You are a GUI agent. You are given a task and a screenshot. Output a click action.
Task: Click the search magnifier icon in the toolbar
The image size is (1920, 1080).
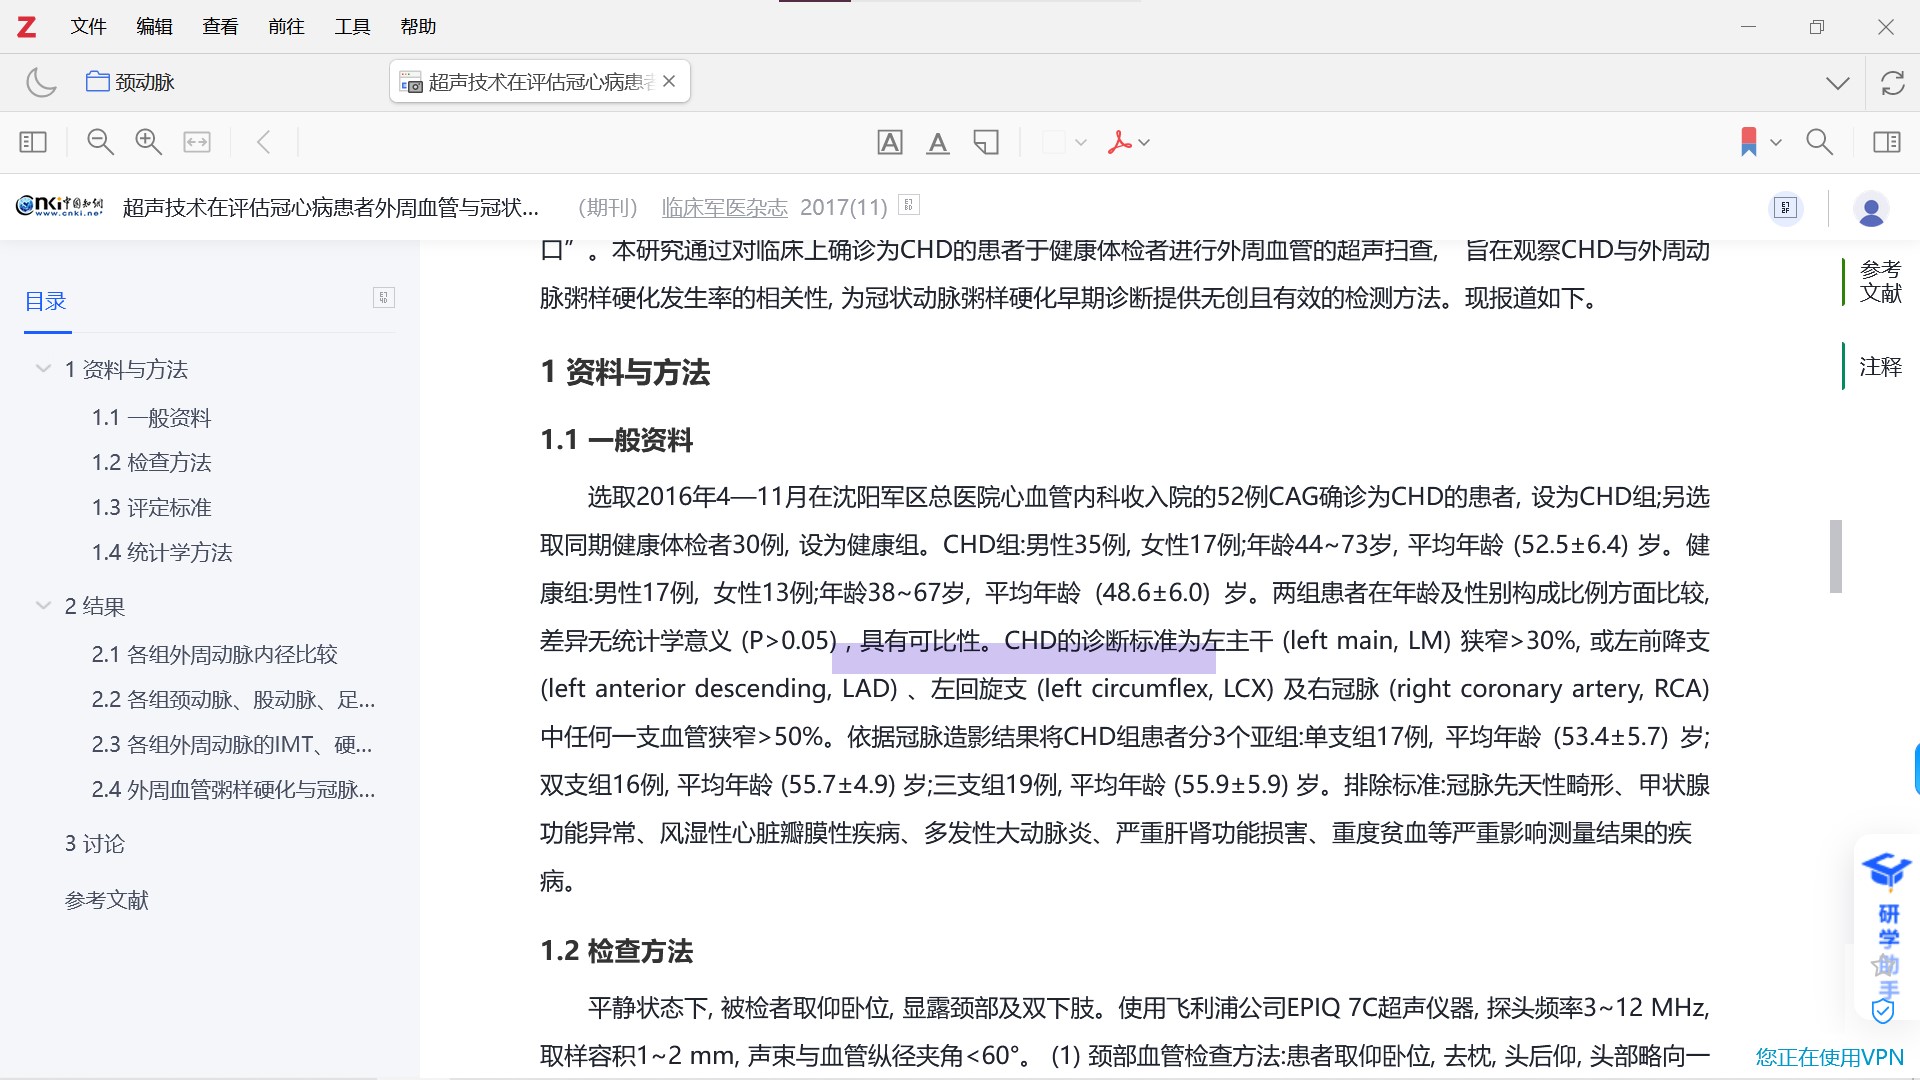1819,142
